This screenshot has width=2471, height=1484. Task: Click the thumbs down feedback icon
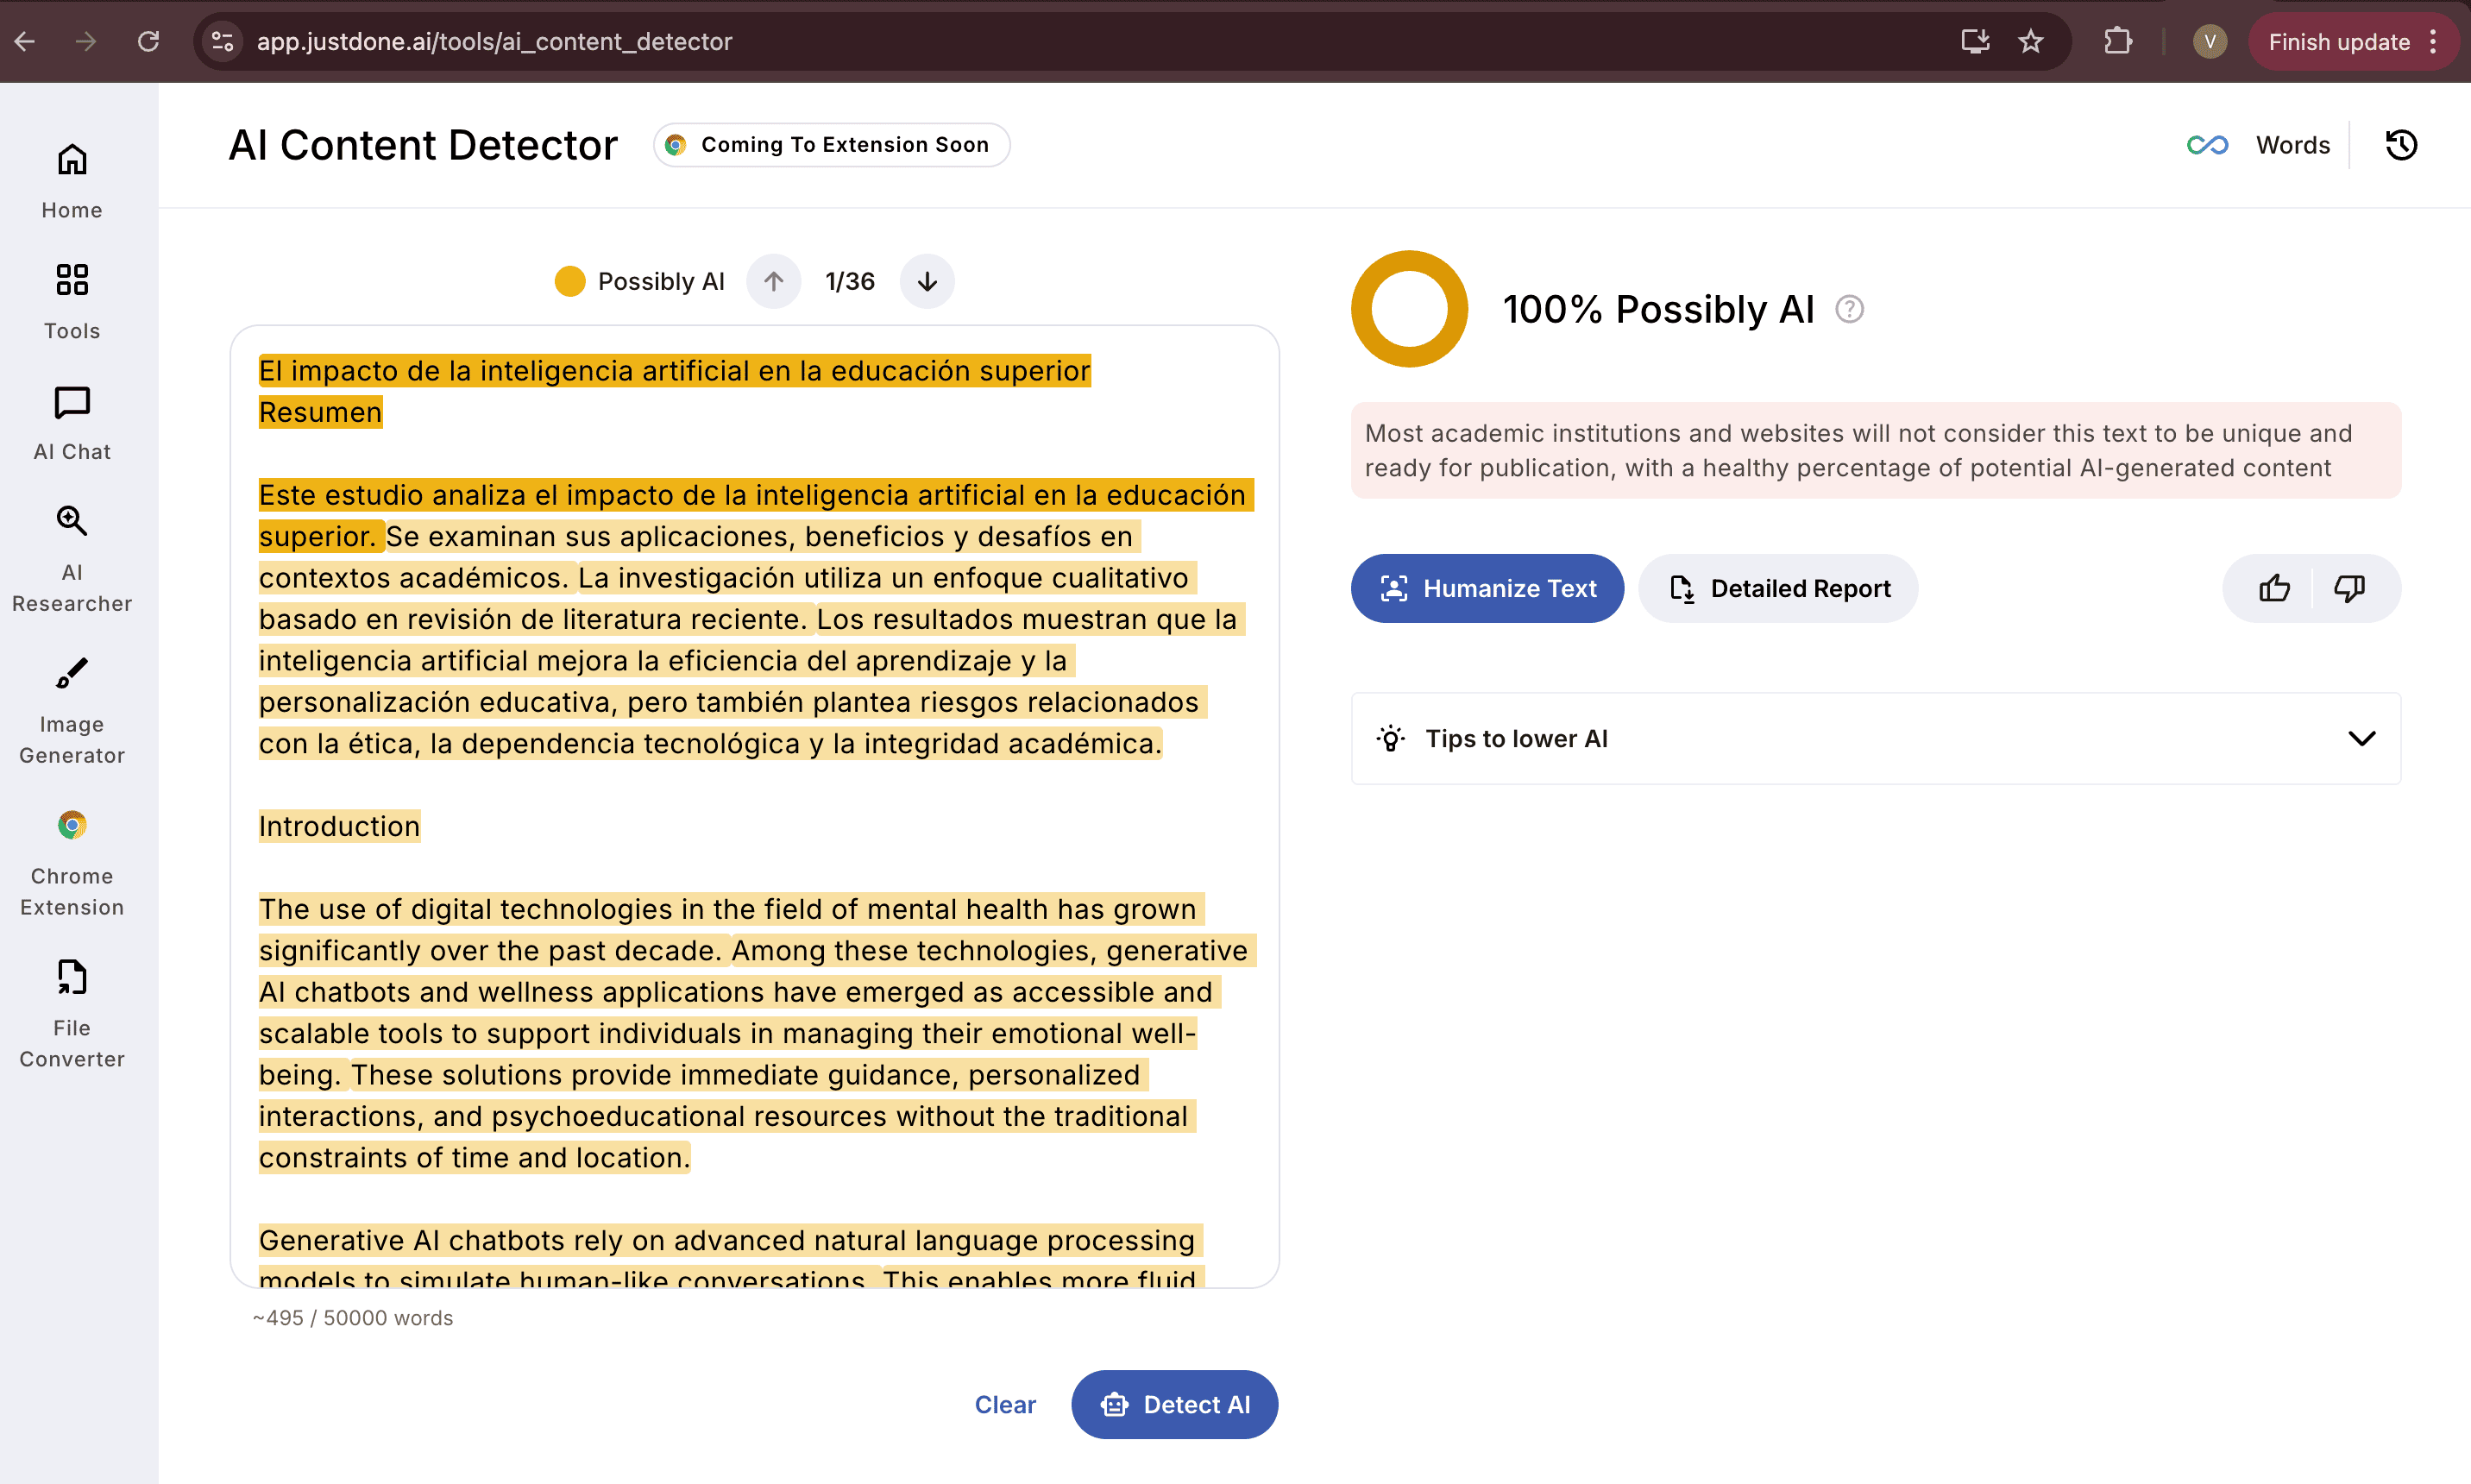click(2349, 588)
